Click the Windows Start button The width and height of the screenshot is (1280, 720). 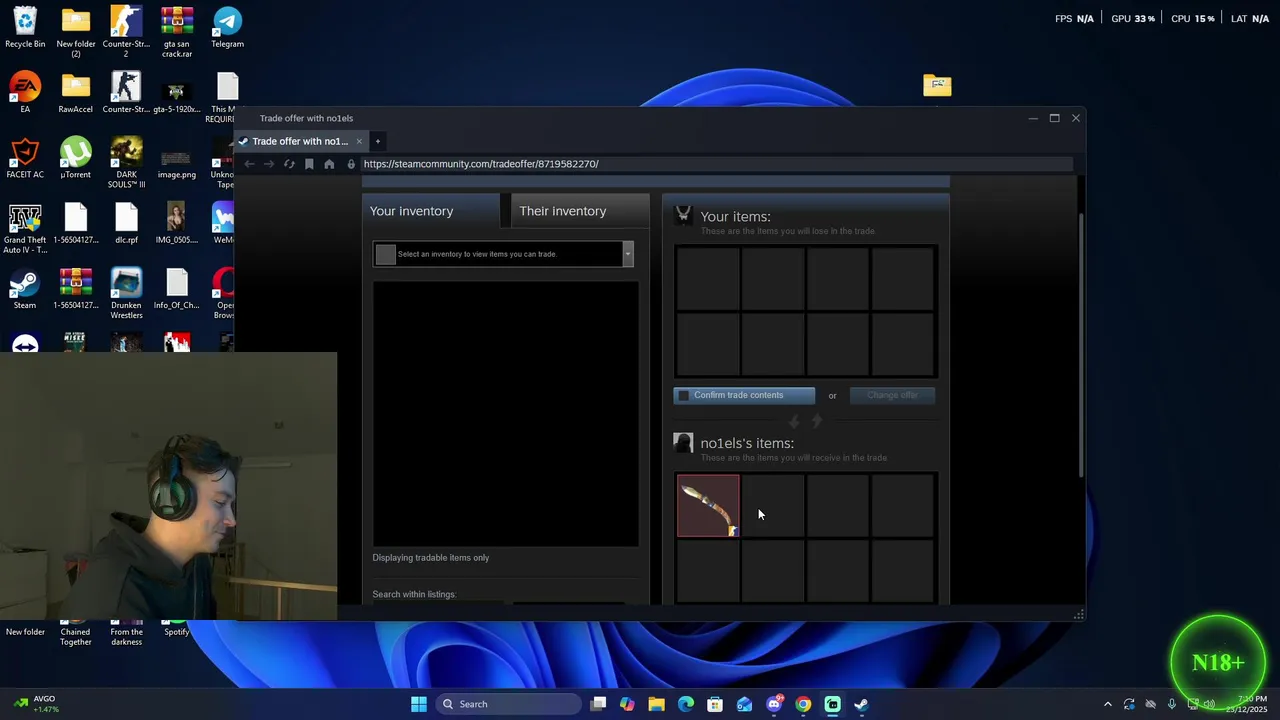[419, 704]
